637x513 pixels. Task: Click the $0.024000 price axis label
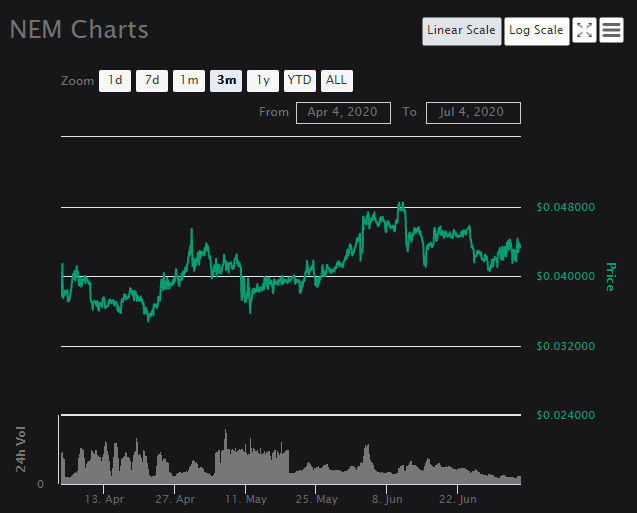(x=566, y=415)
